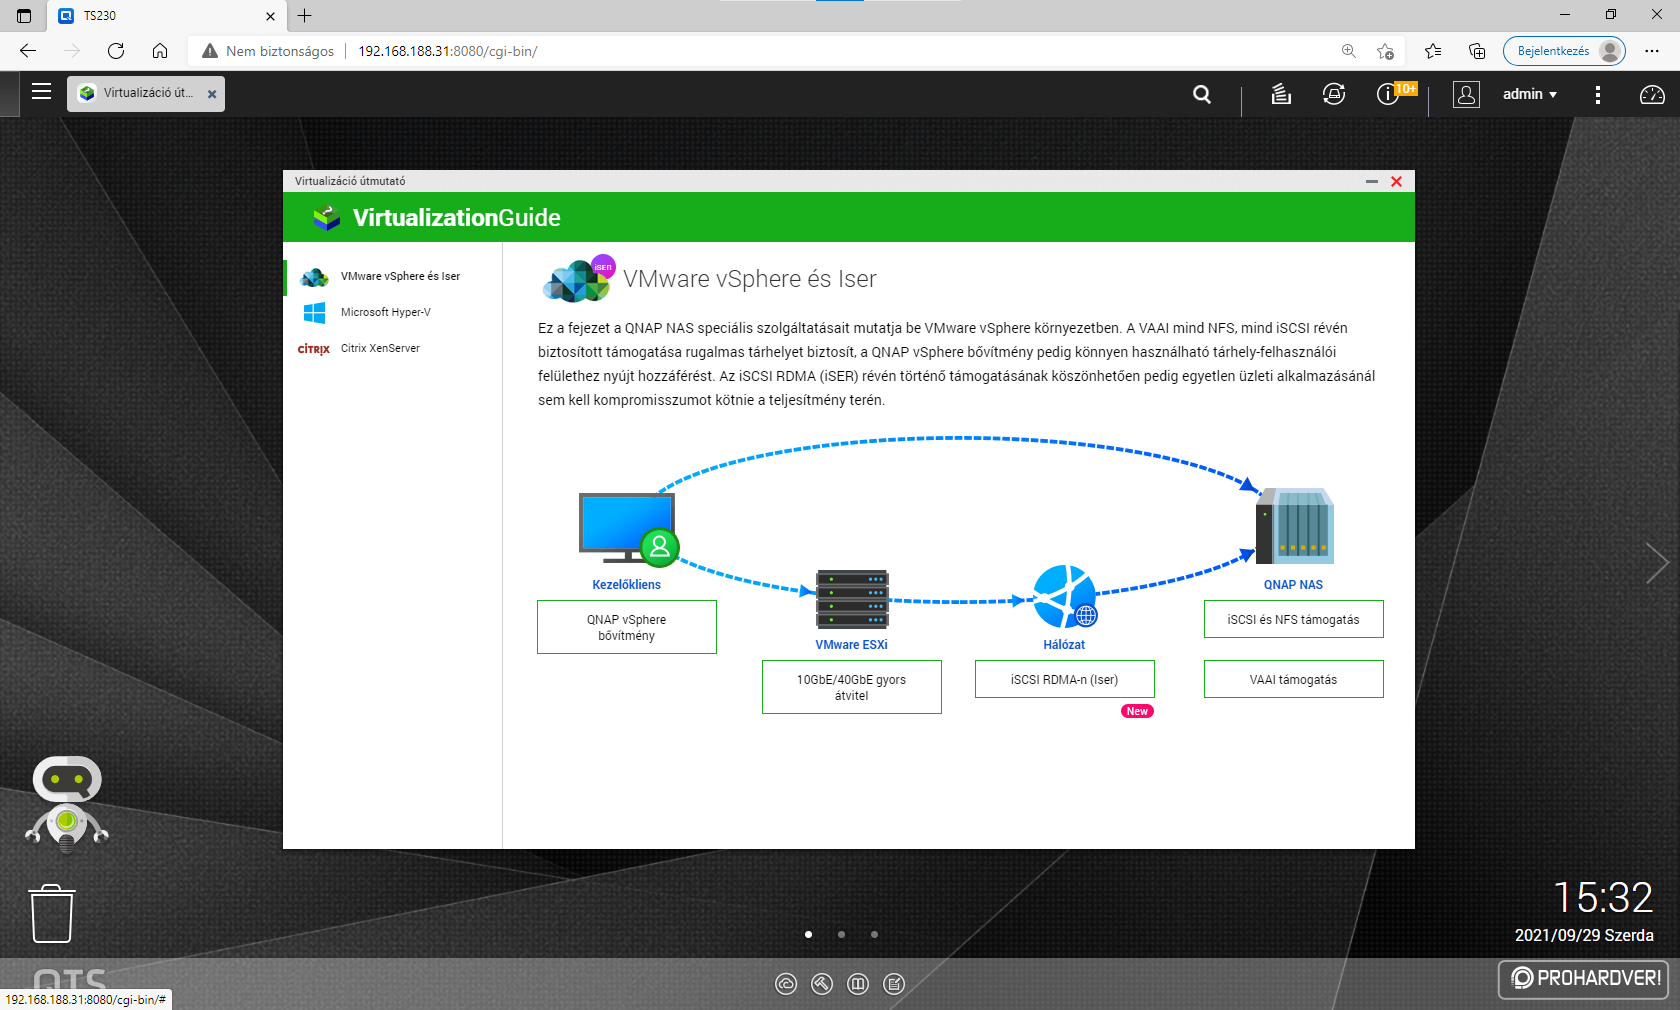Close the Virtualizáció útmutató taskbar tab

212,94
